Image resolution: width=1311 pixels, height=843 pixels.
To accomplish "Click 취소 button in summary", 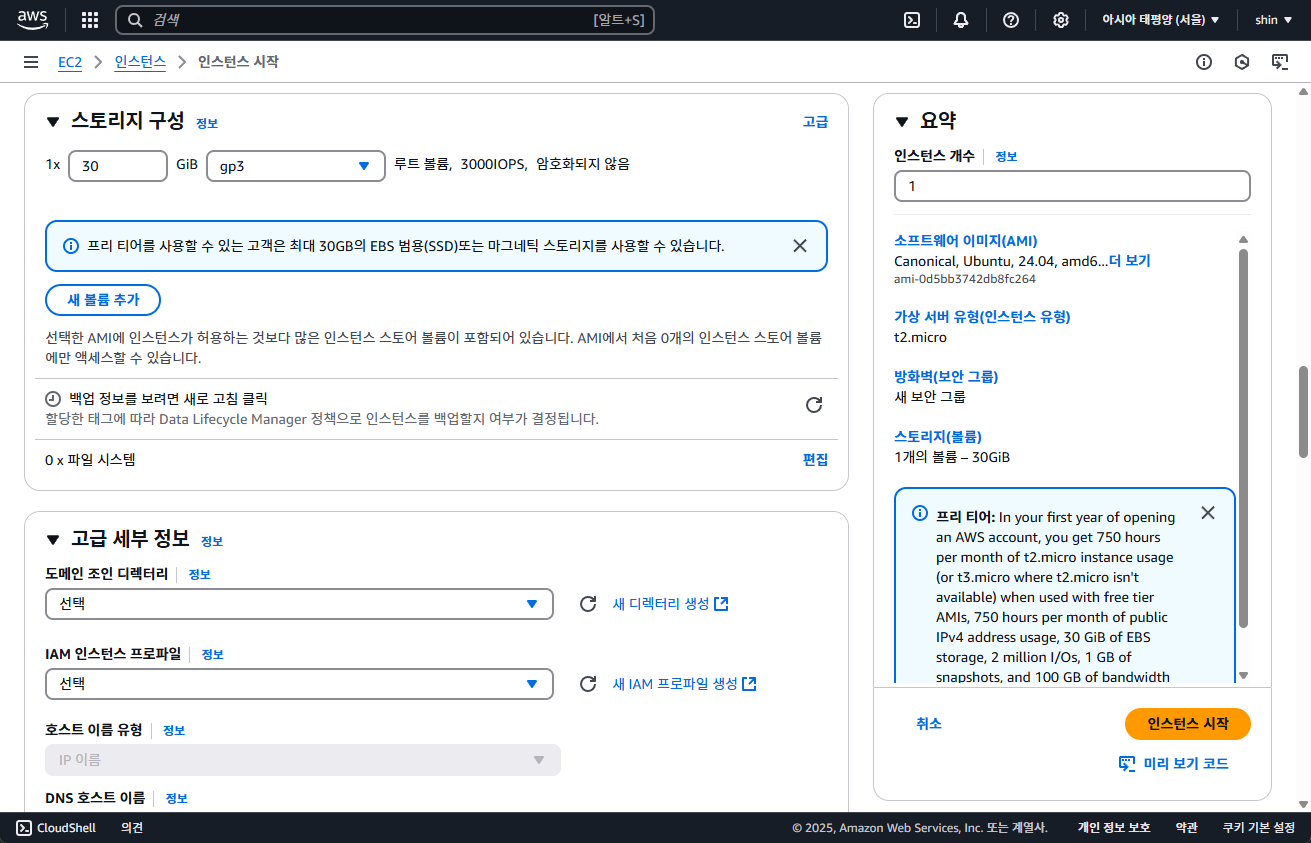I will click(x=929, y=724).
